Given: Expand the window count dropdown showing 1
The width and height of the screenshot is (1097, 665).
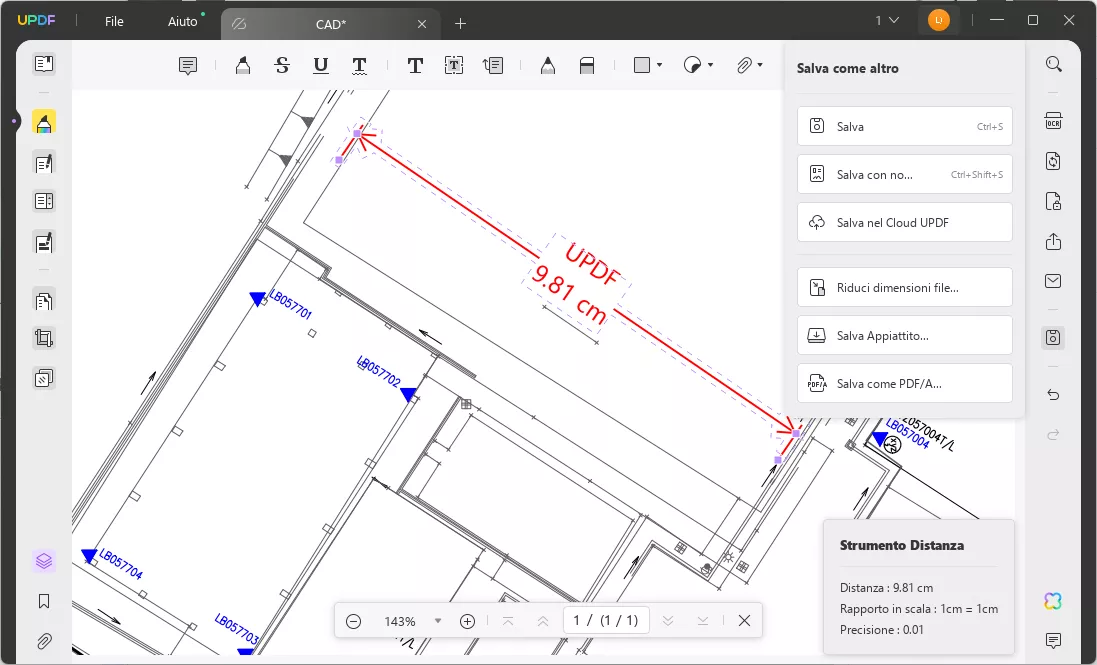Looking at the screenshot, I should click(887, 20).
